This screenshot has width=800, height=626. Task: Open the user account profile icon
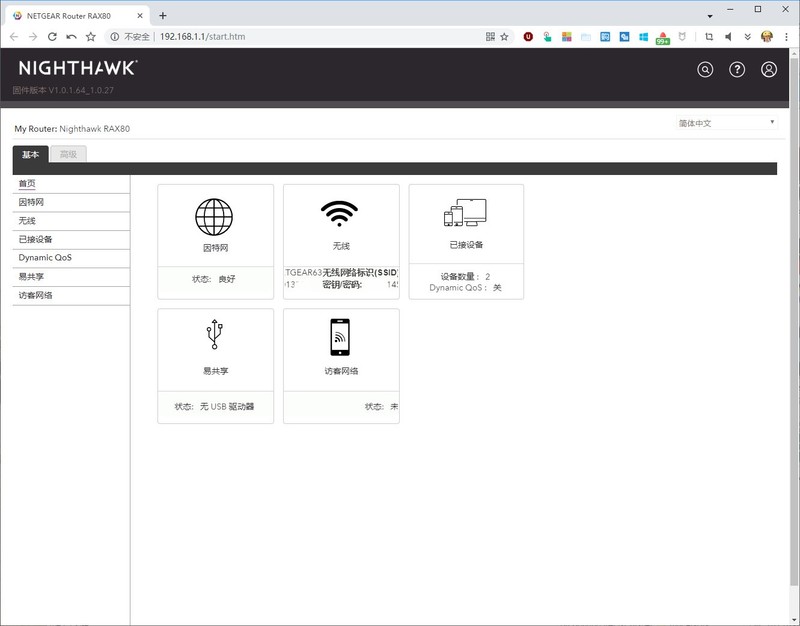pos(768,69)
